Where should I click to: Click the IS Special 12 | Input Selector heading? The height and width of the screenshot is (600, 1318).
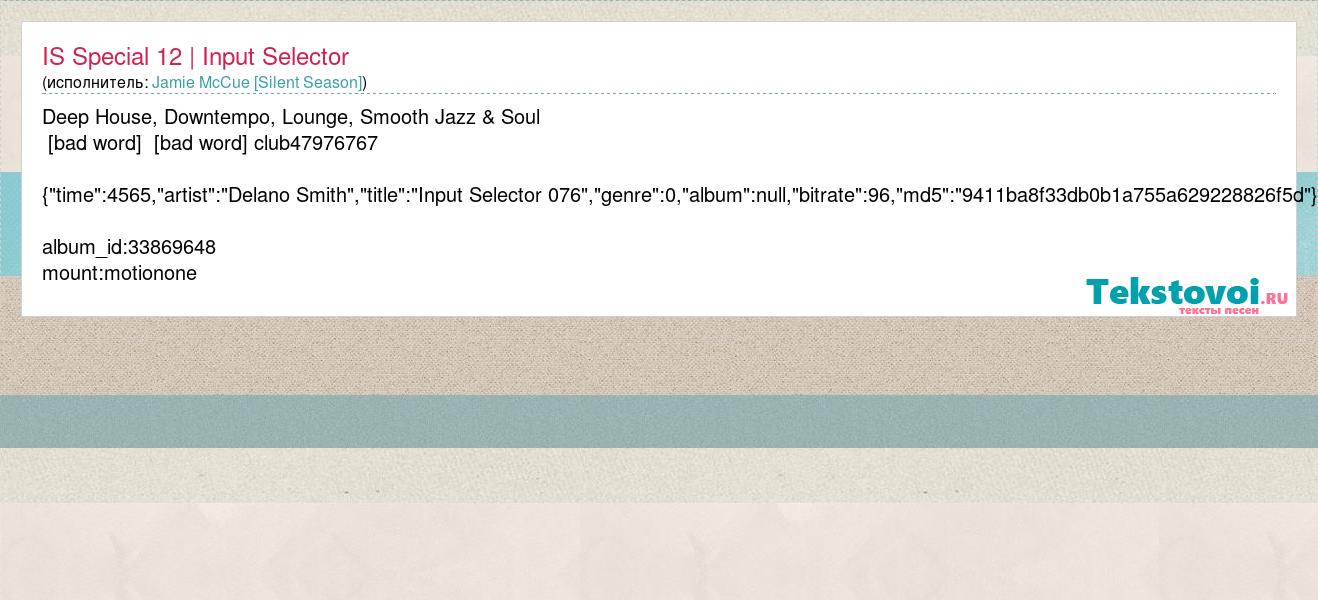[195, 57]
